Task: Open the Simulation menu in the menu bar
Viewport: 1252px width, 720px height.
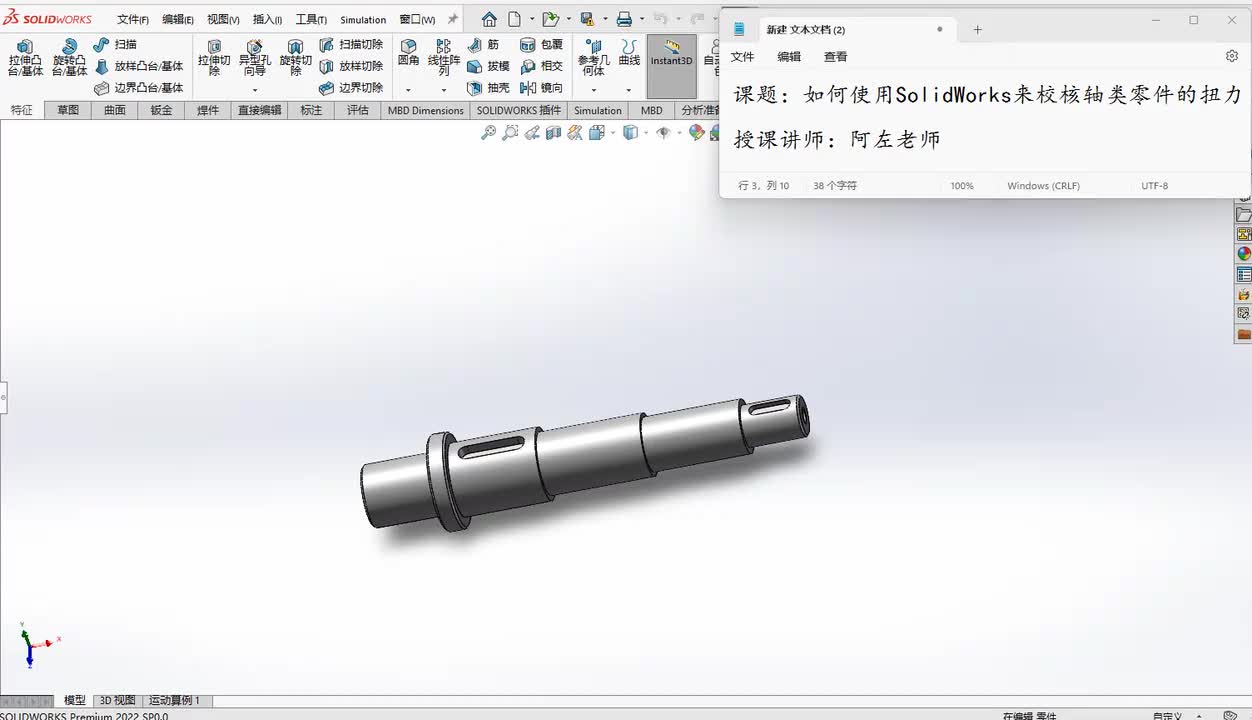Action: 363,20
